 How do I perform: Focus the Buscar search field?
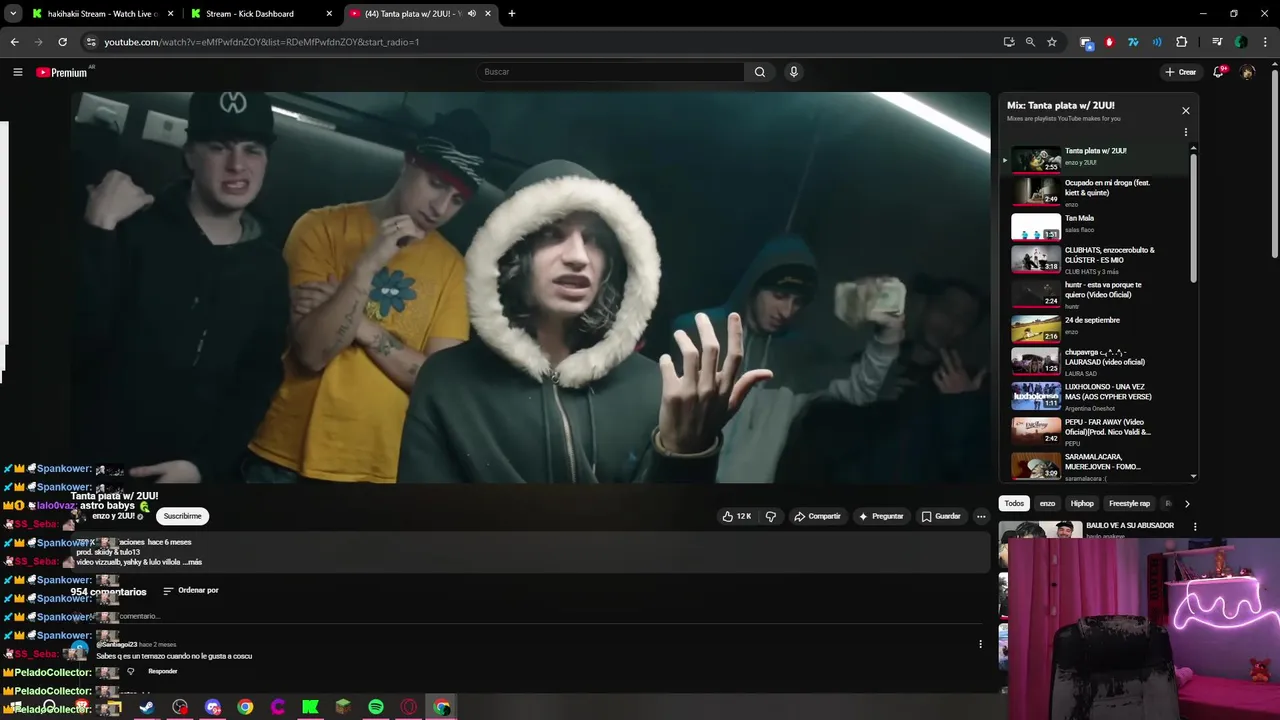[610, 72]
